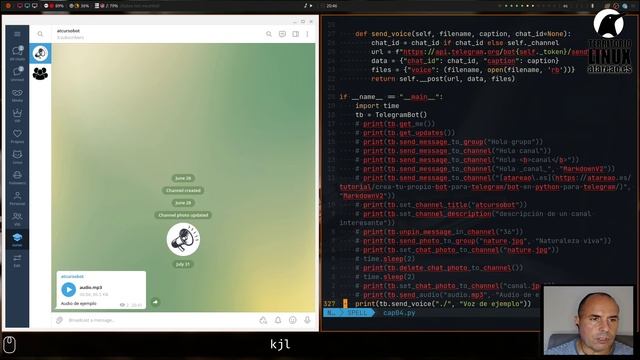Forward the audio message using share arrow
Viewport: 640px width, 360px height.
[155, 302]
